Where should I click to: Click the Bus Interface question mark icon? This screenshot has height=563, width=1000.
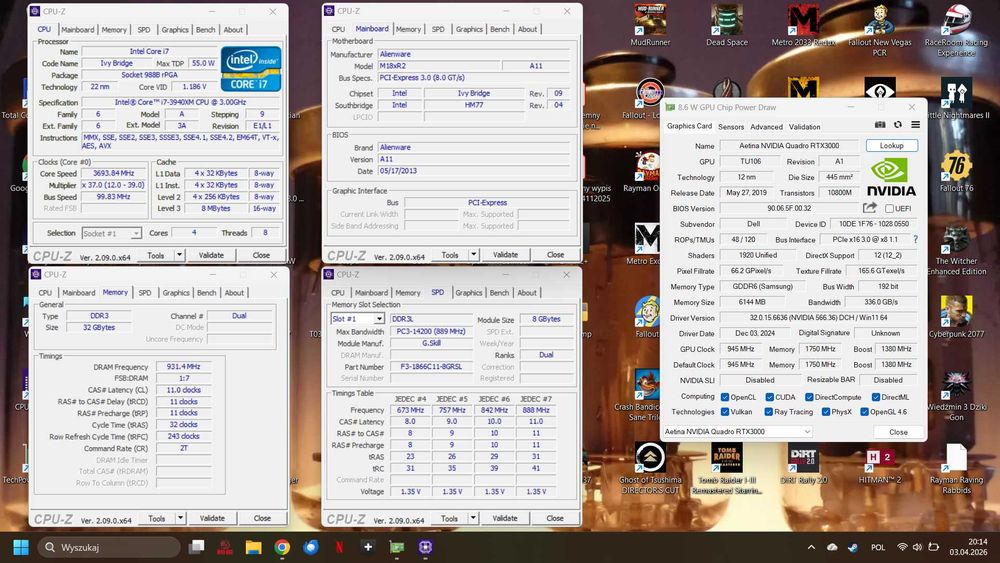click(915, 240)
